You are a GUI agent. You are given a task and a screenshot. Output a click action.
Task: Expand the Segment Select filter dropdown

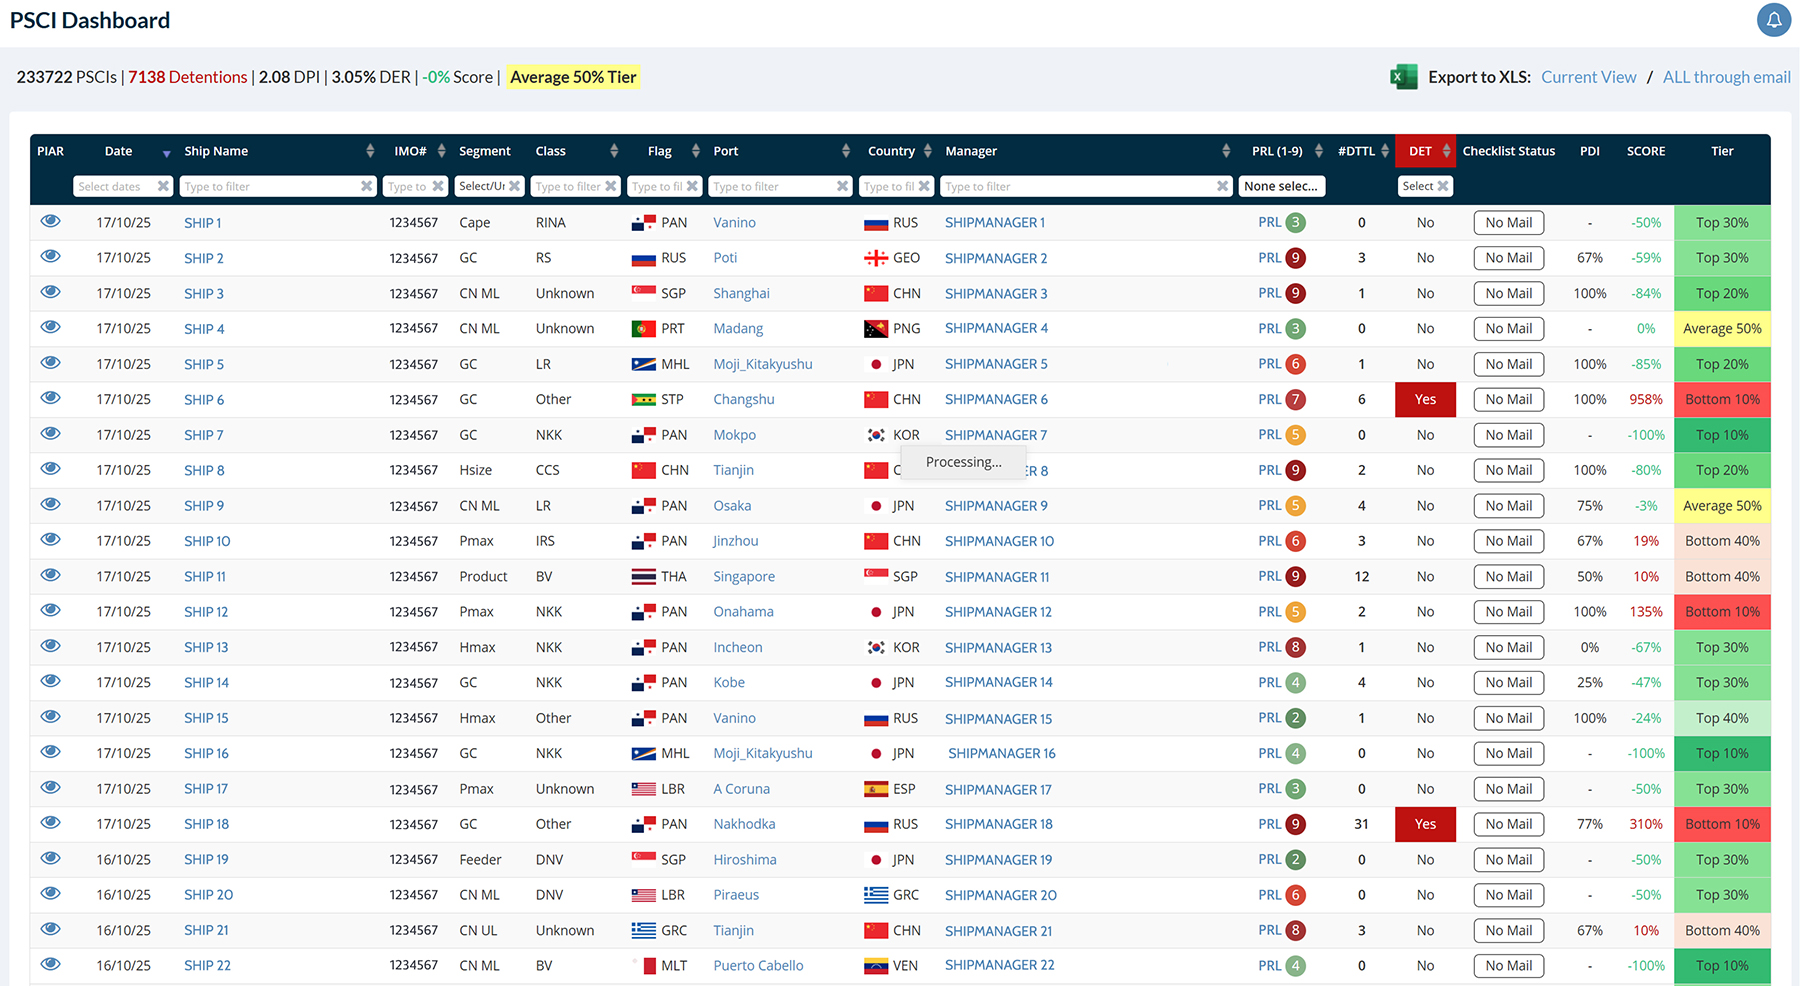click(488, 186)
